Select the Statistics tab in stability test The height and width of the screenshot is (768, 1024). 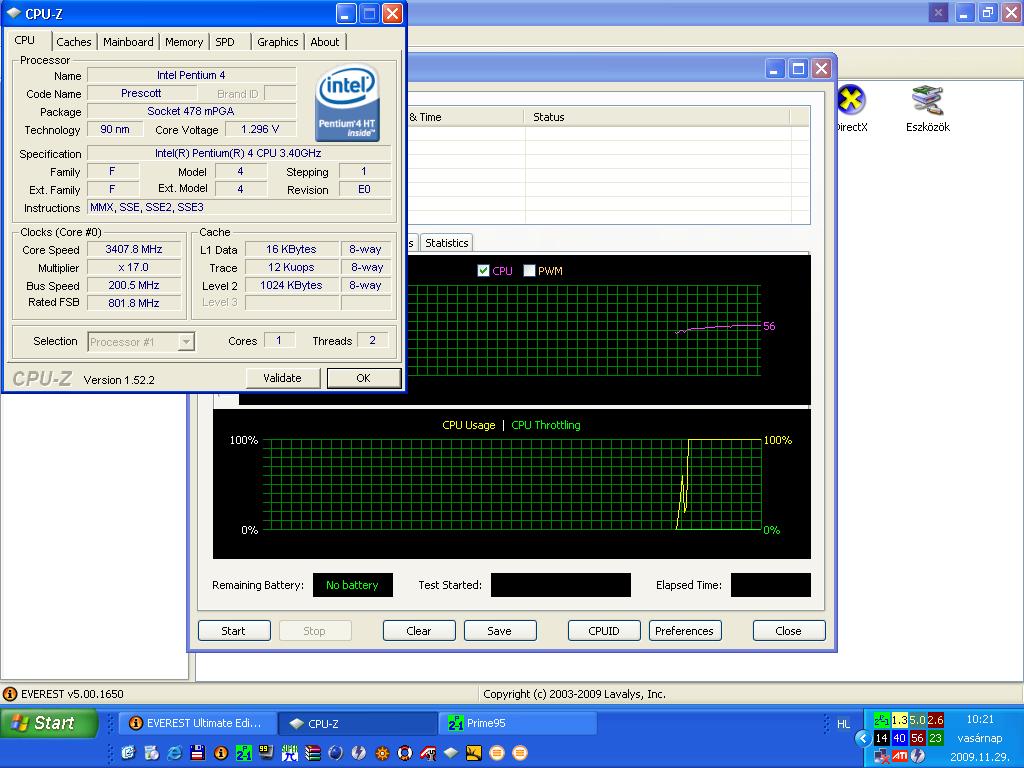click(447, 243)
